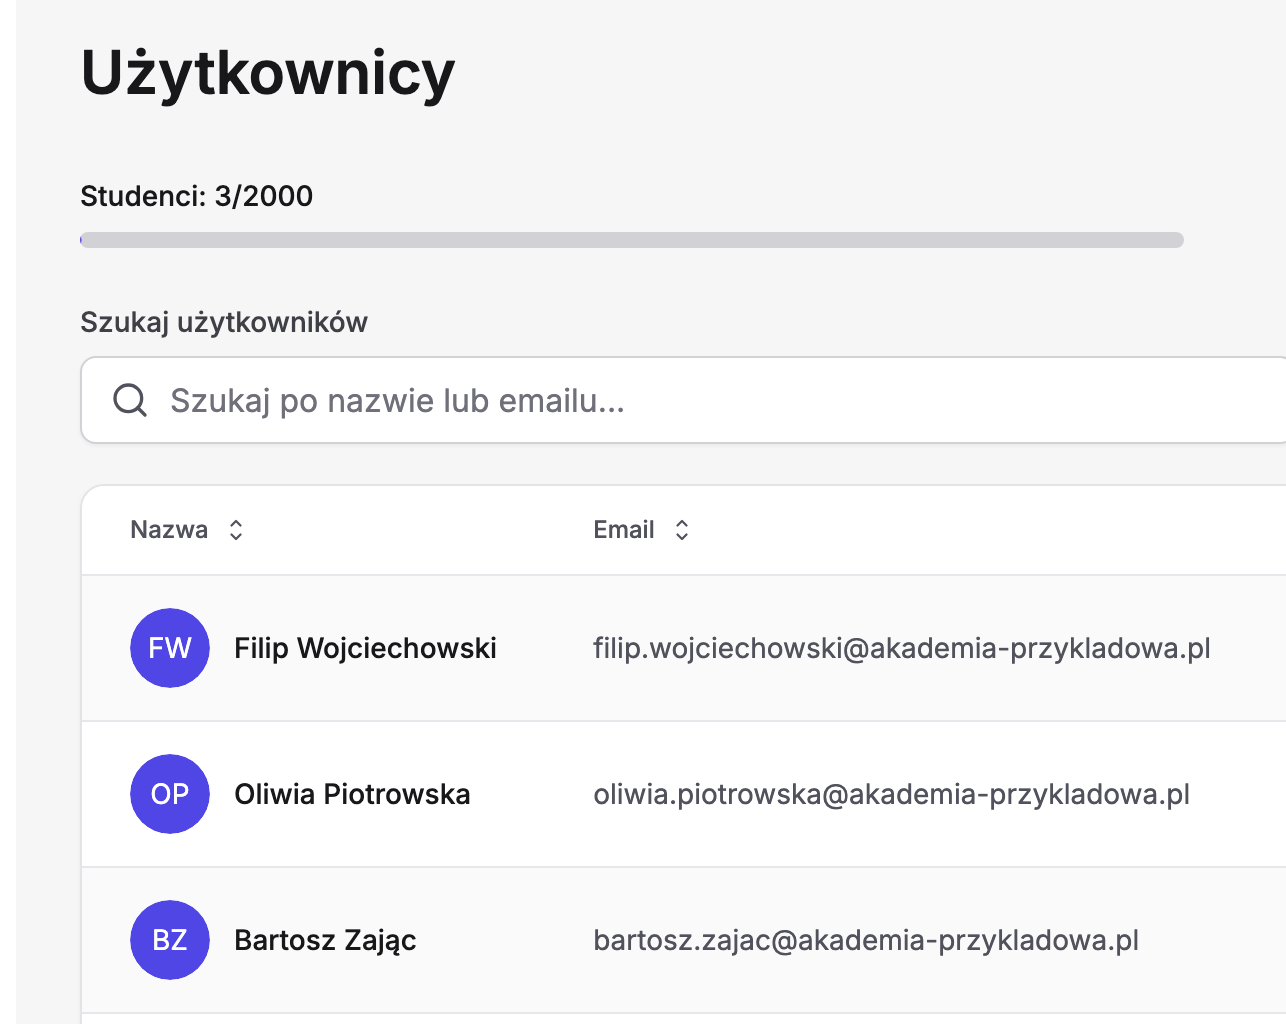Focus the 'Szukaj po nazwie lub emailu...' field
Screen dimensions: 1286x1024
[x=684, y=400]
